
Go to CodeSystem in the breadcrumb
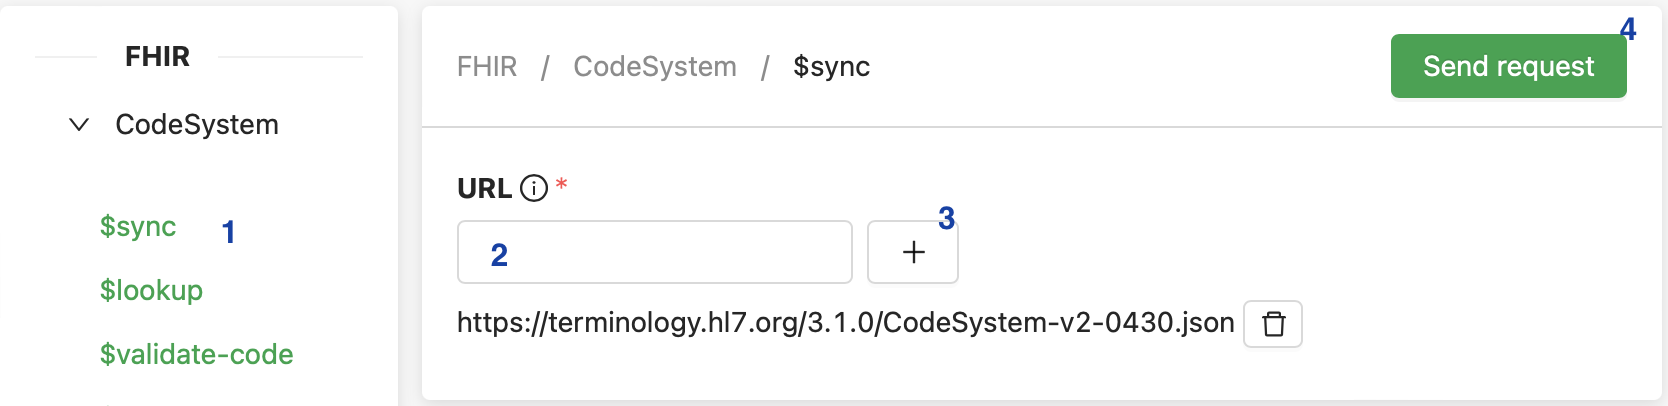655,67
